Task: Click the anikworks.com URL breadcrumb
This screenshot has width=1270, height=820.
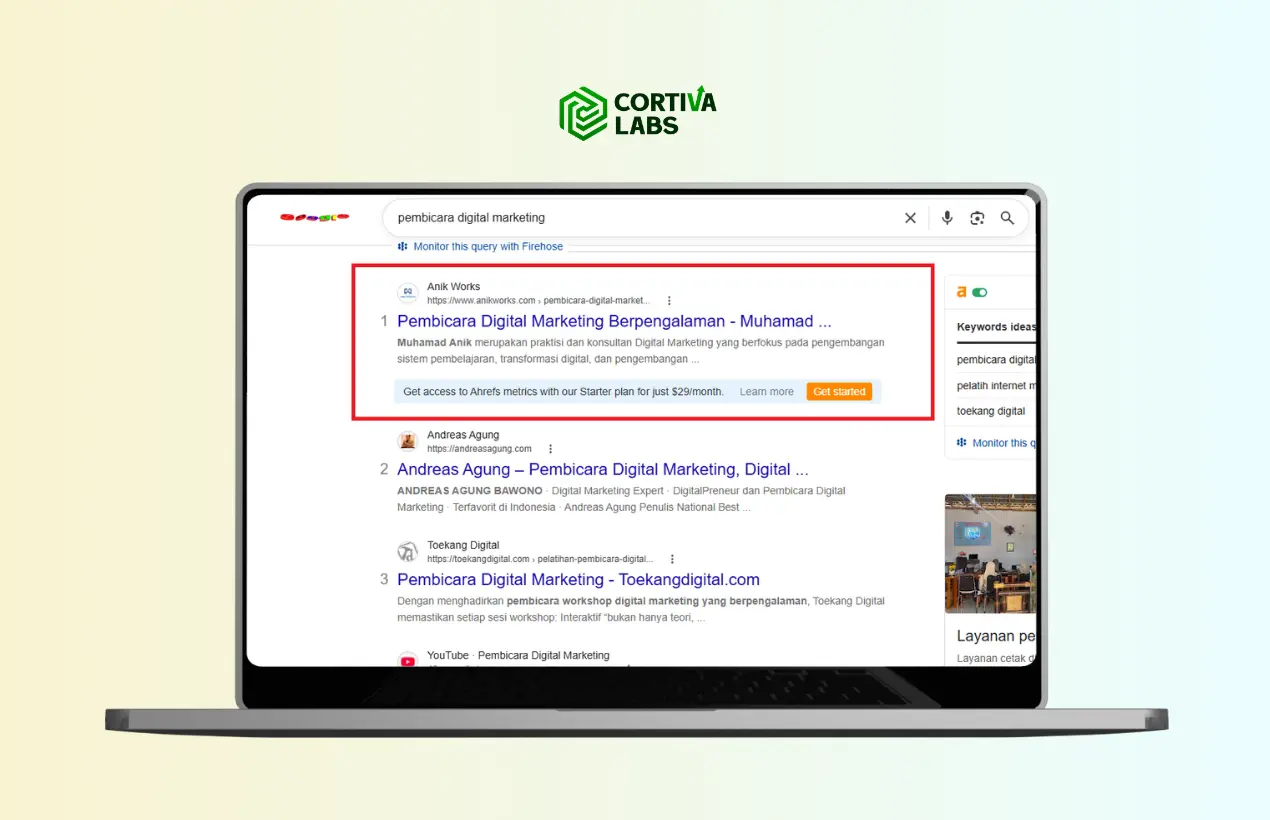Action: (538, 300)
